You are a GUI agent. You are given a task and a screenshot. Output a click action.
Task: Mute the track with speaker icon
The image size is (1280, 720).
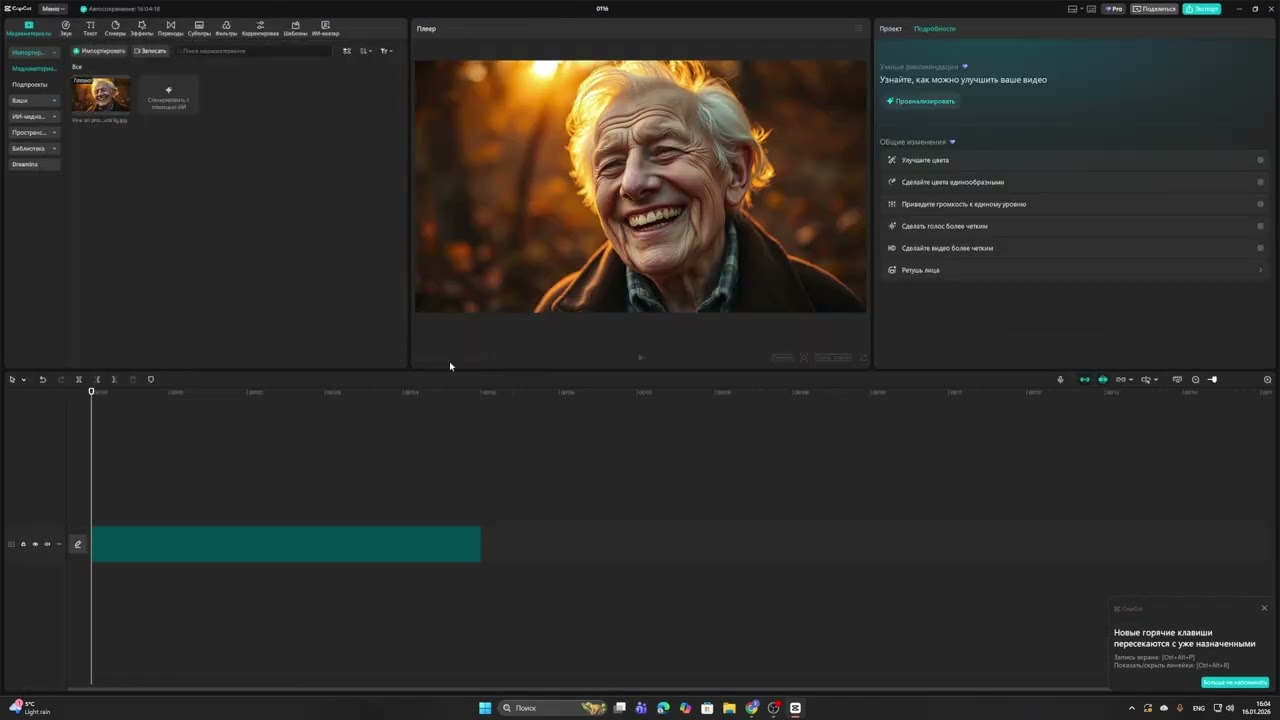point(47,544)
